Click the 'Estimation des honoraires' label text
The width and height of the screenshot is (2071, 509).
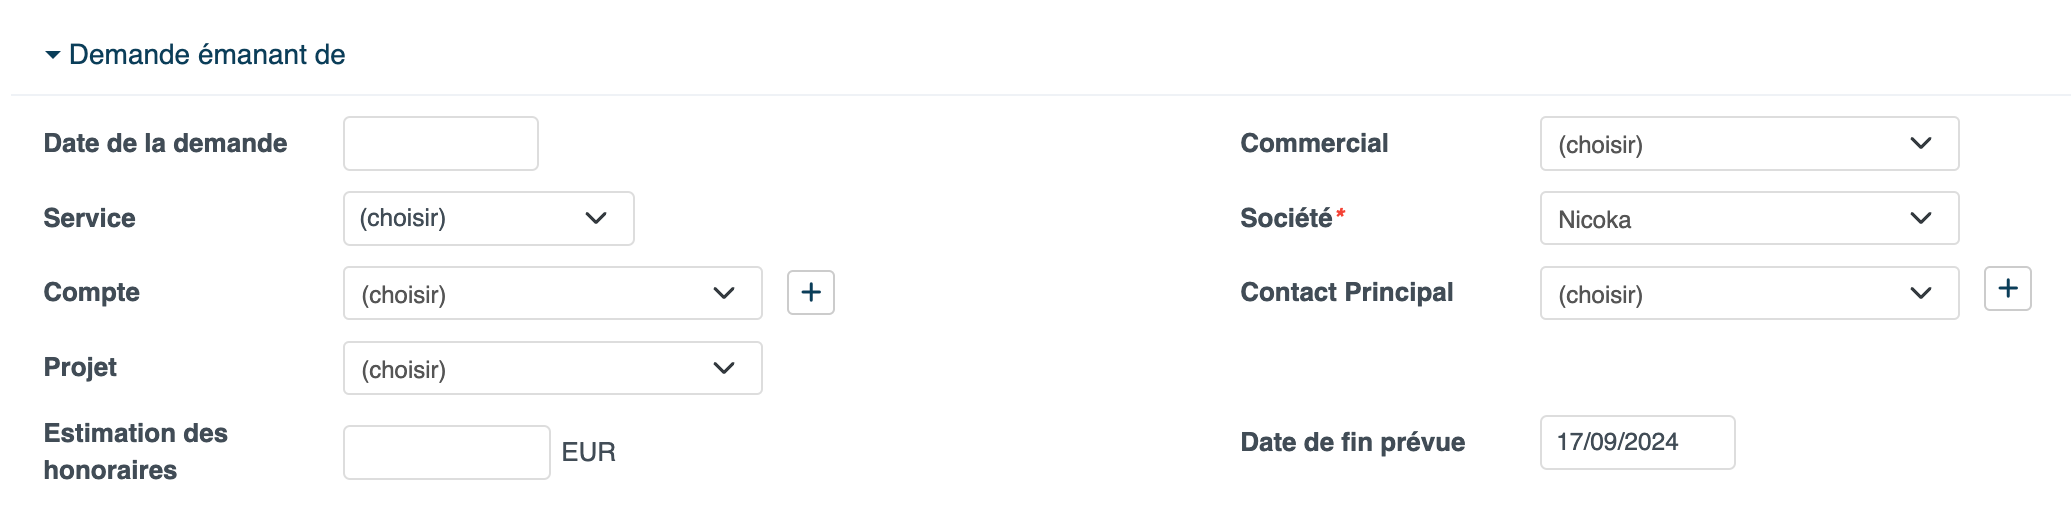click(x=136, y=452)
